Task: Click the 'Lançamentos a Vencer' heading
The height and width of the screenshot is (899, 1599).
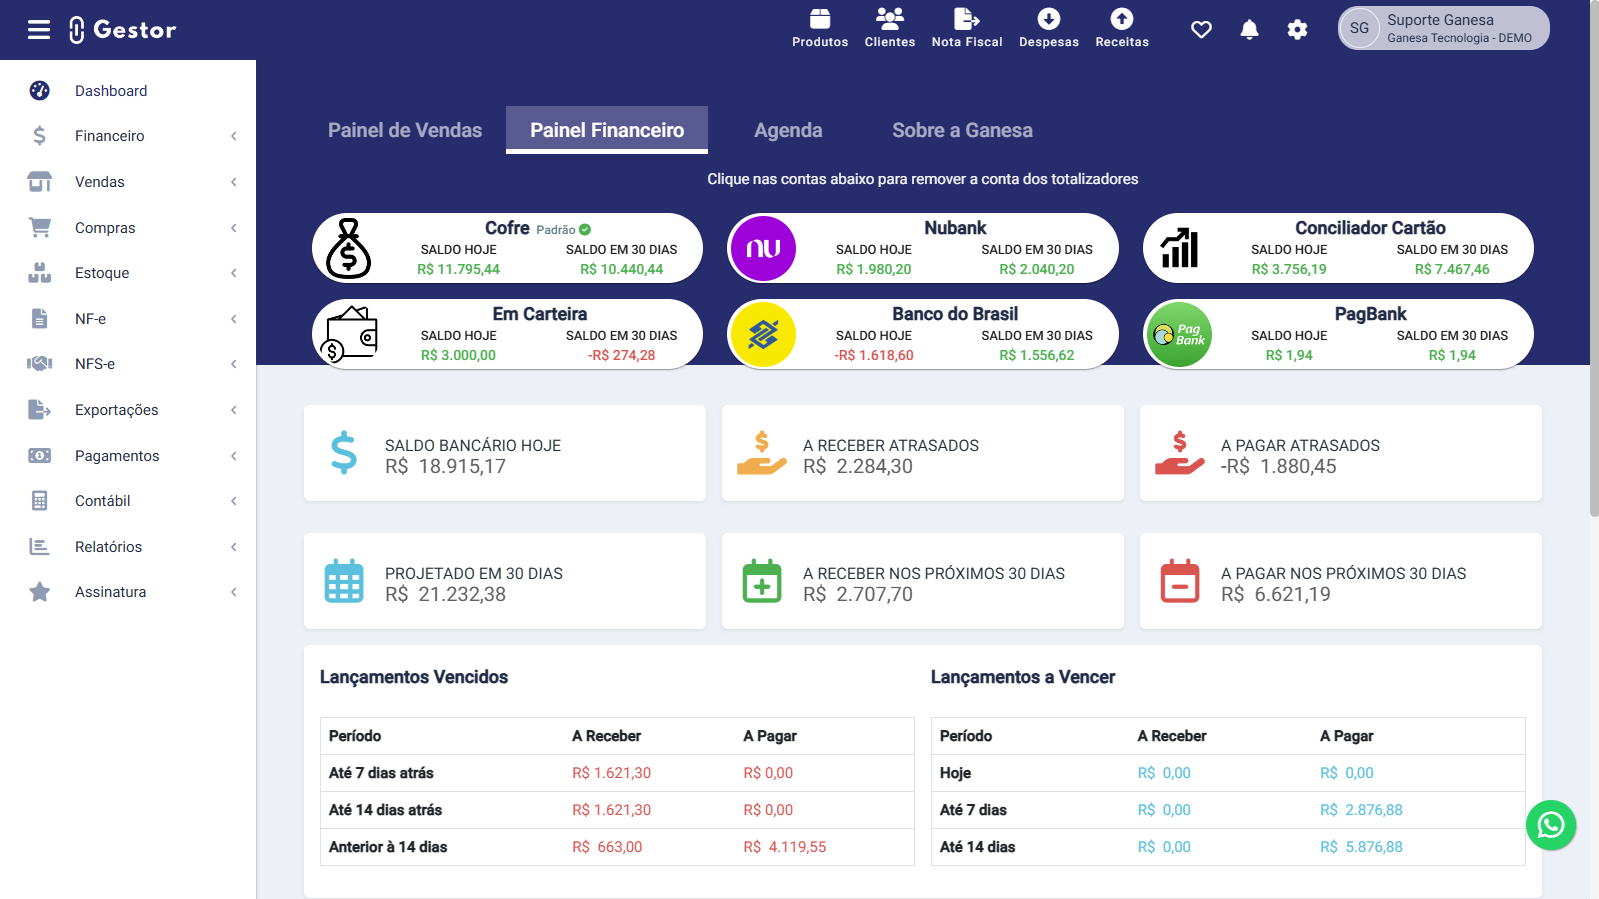Action: click(1023, 677)
